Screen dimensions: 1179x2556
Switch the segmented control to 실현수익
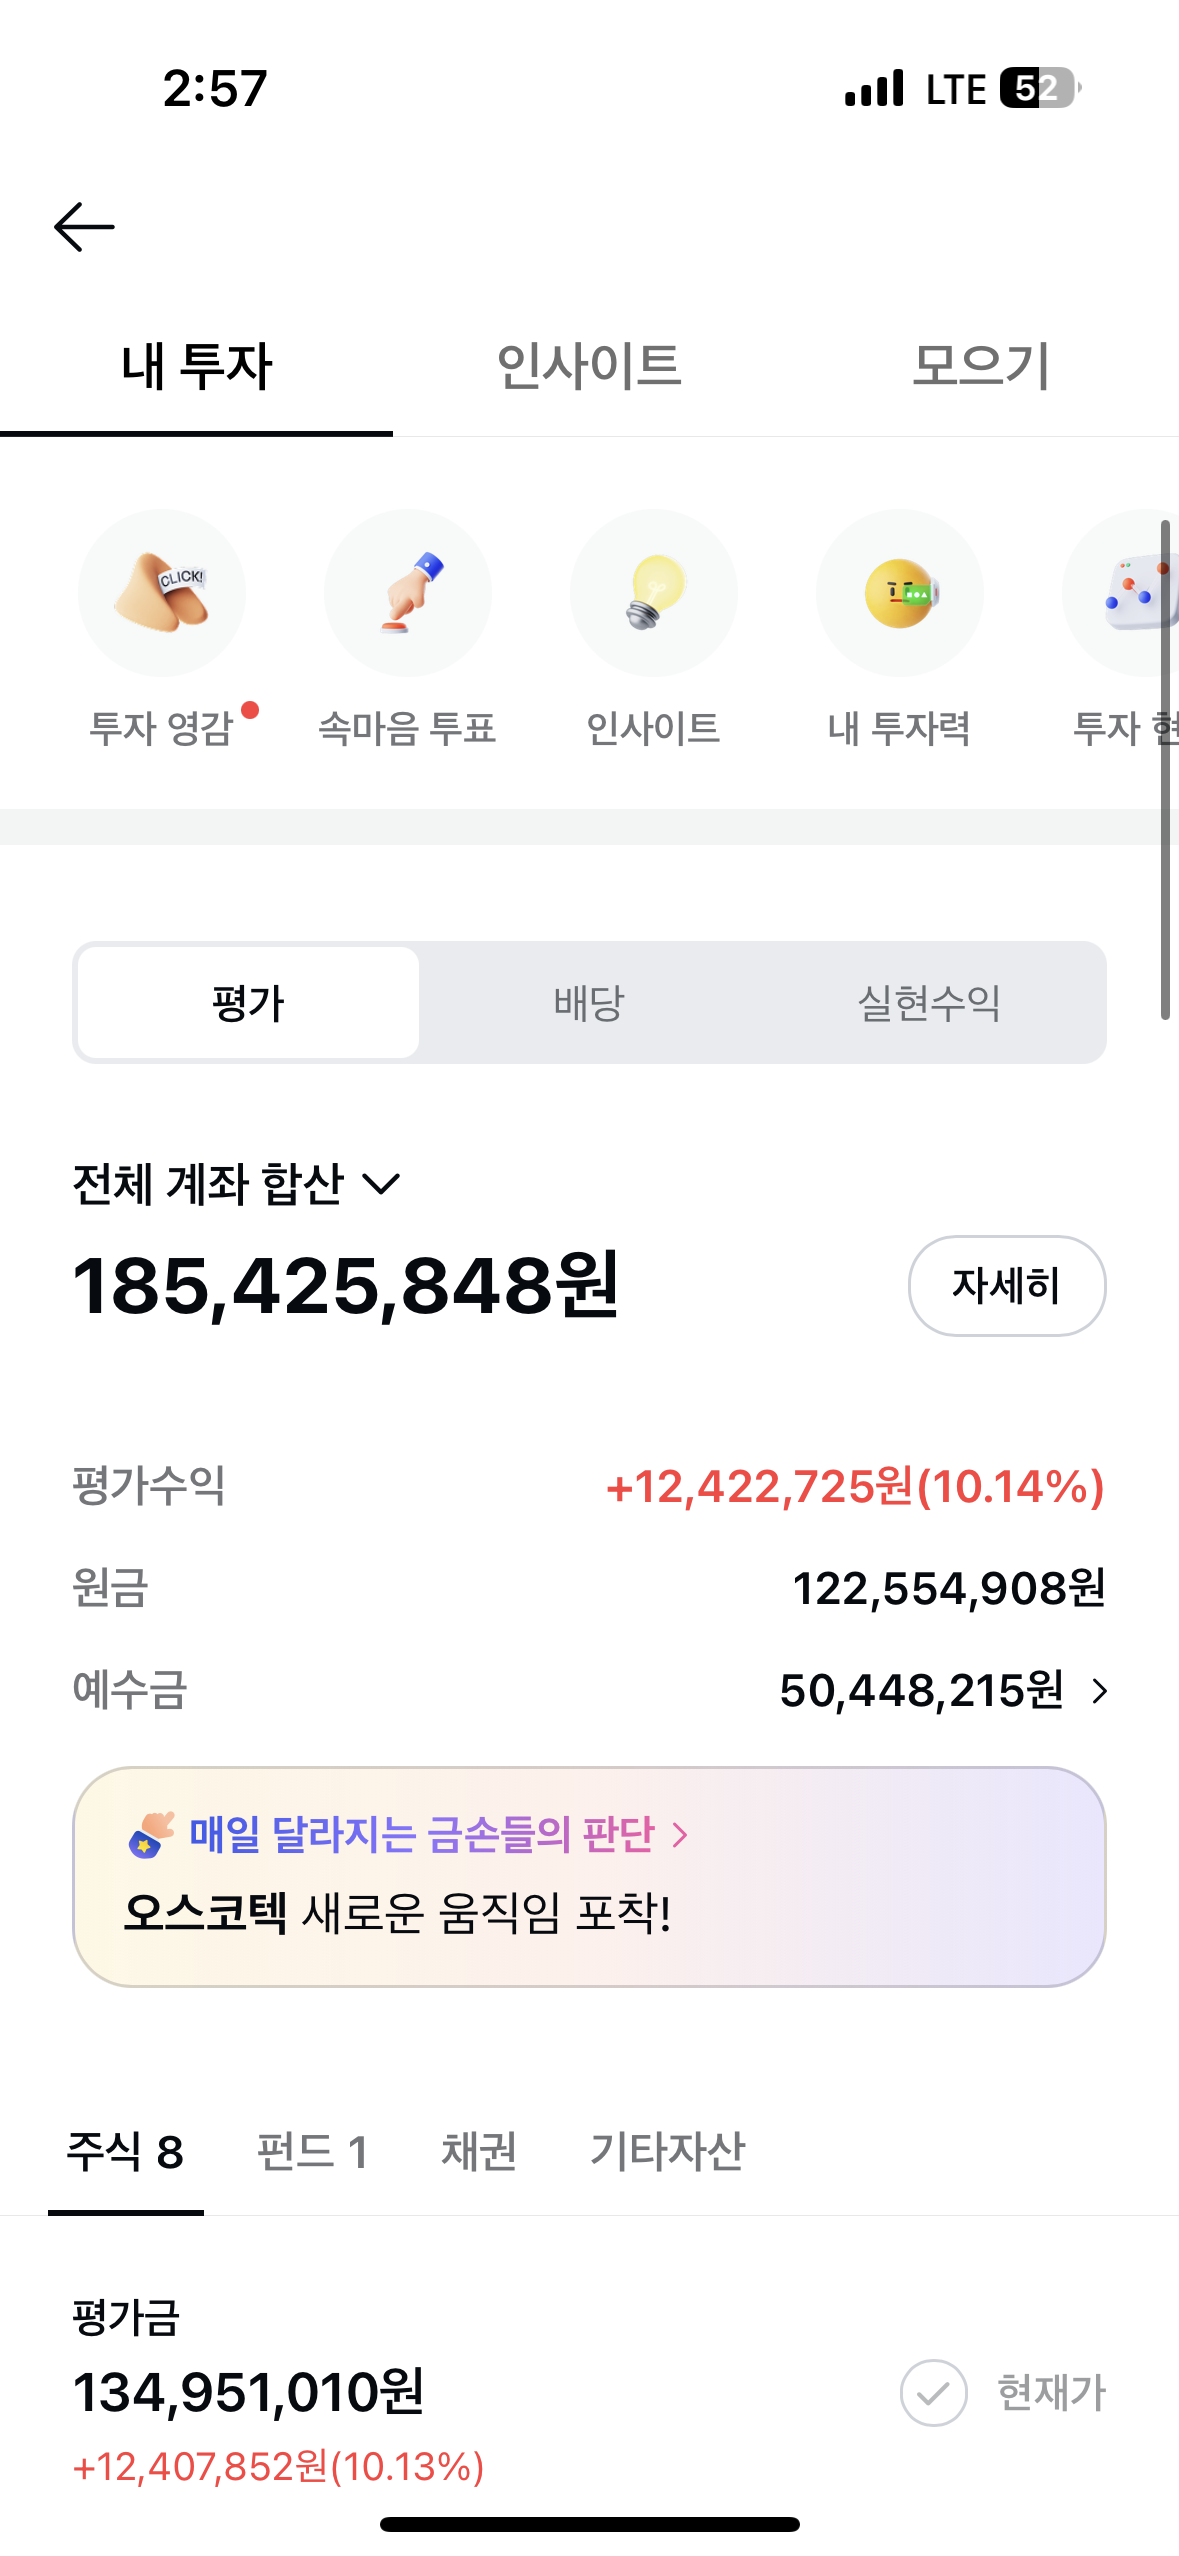pos(929,1003)
